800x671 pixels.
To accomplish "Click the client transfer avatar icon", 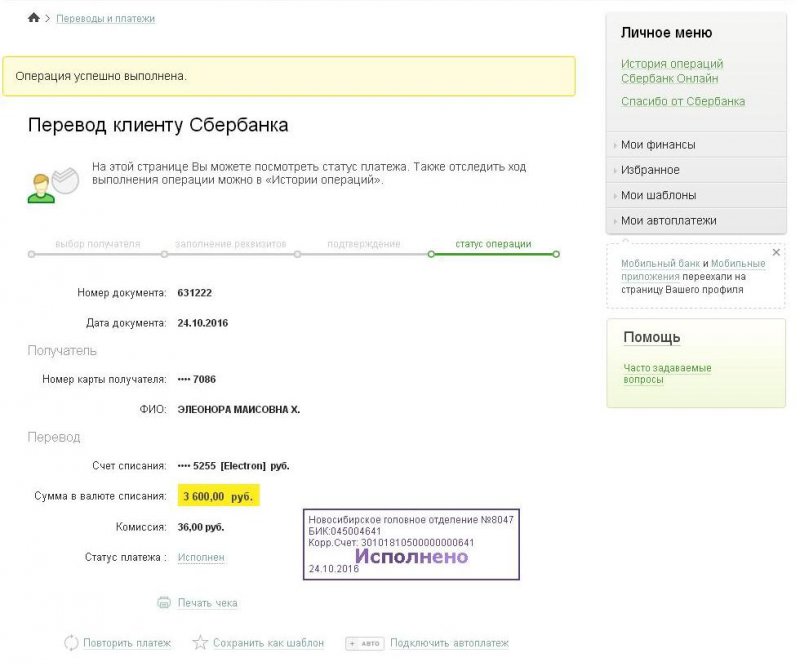I will click(x=53, y=185).
